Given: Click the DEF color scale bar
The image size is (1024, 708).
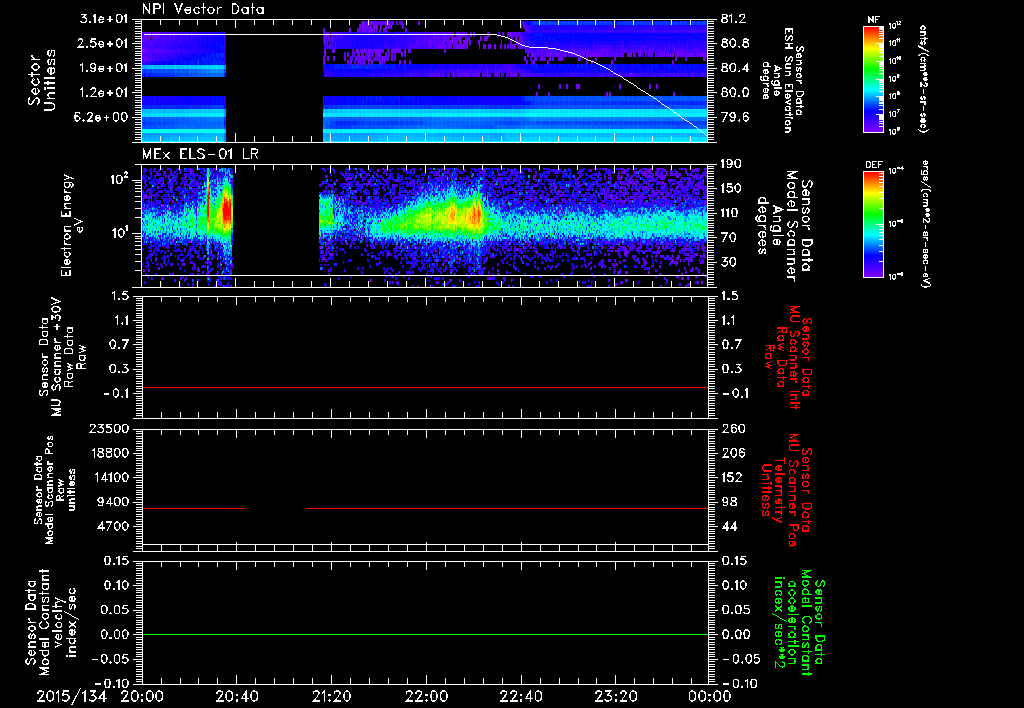Looking at the screenshot, I should point(873,223).
